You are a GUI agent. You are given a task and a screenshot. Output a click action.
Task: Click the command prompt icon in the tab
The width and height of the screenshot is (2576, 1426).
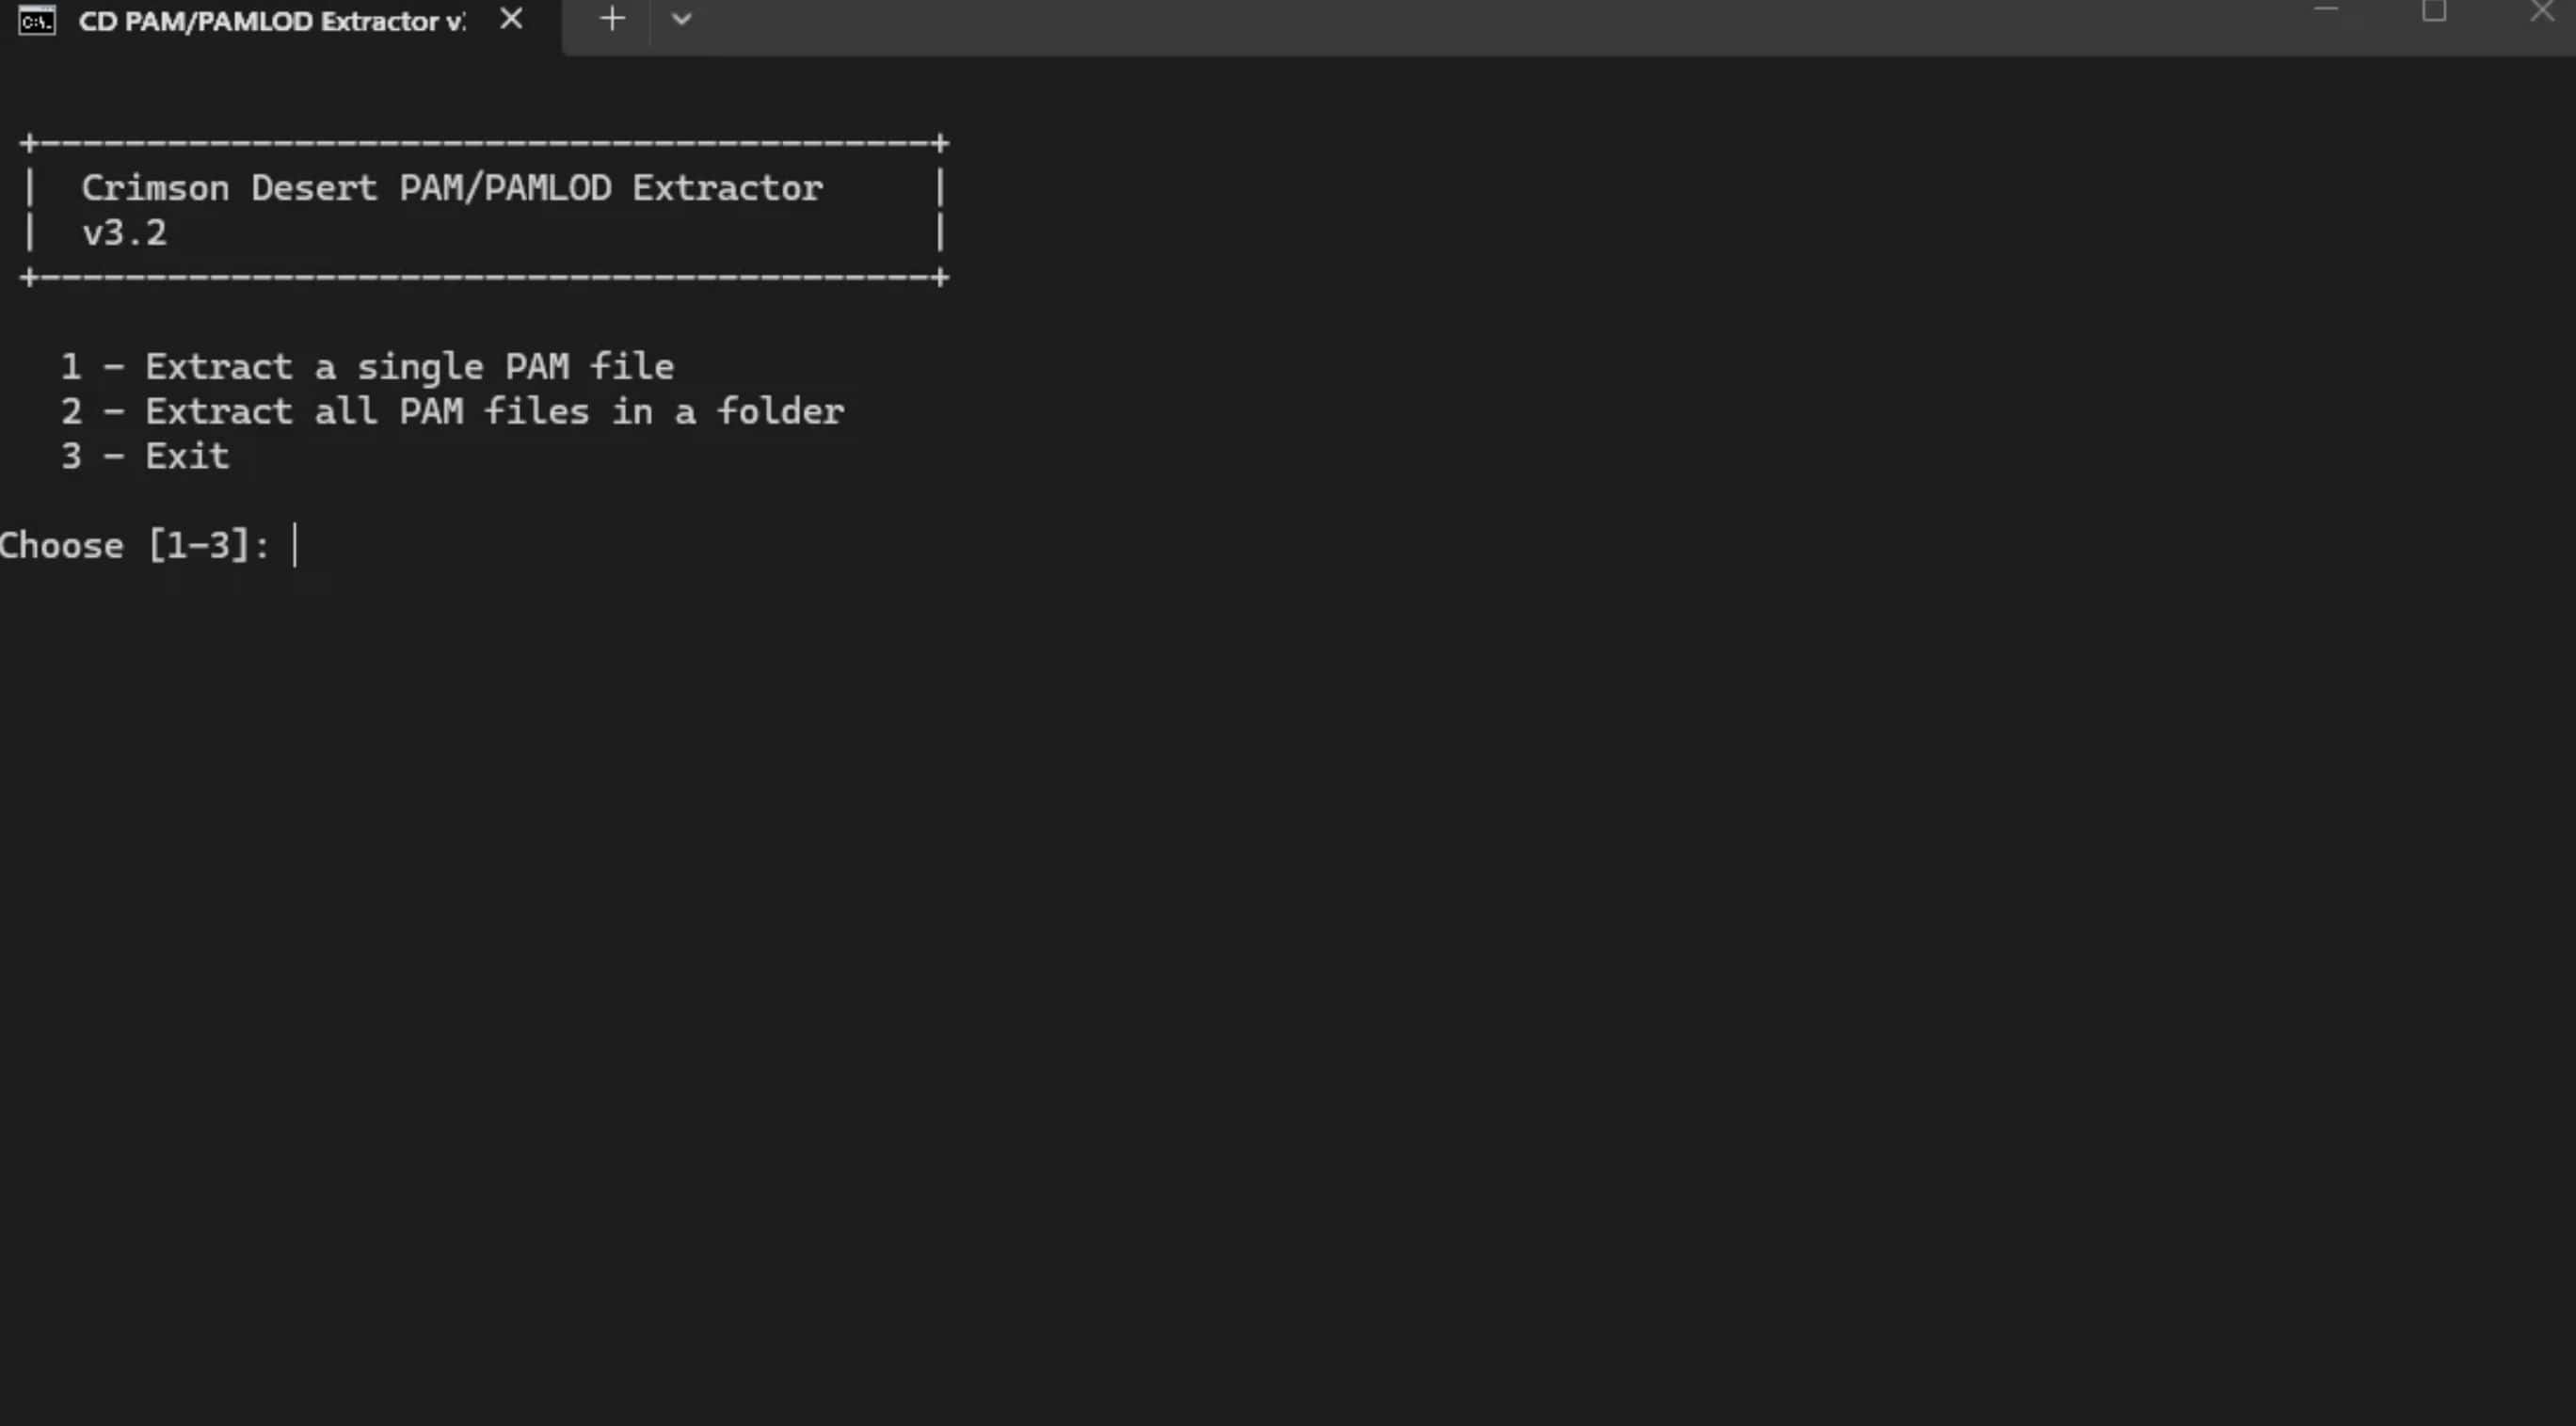(37, 20)
